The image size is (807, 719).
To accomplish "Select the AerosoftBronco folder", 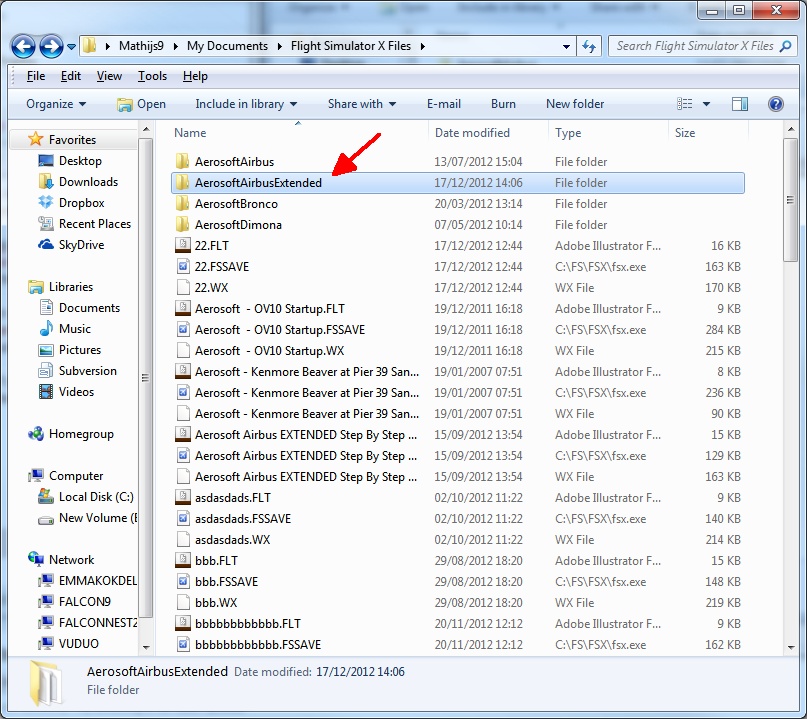I will [x=458, y=204].
